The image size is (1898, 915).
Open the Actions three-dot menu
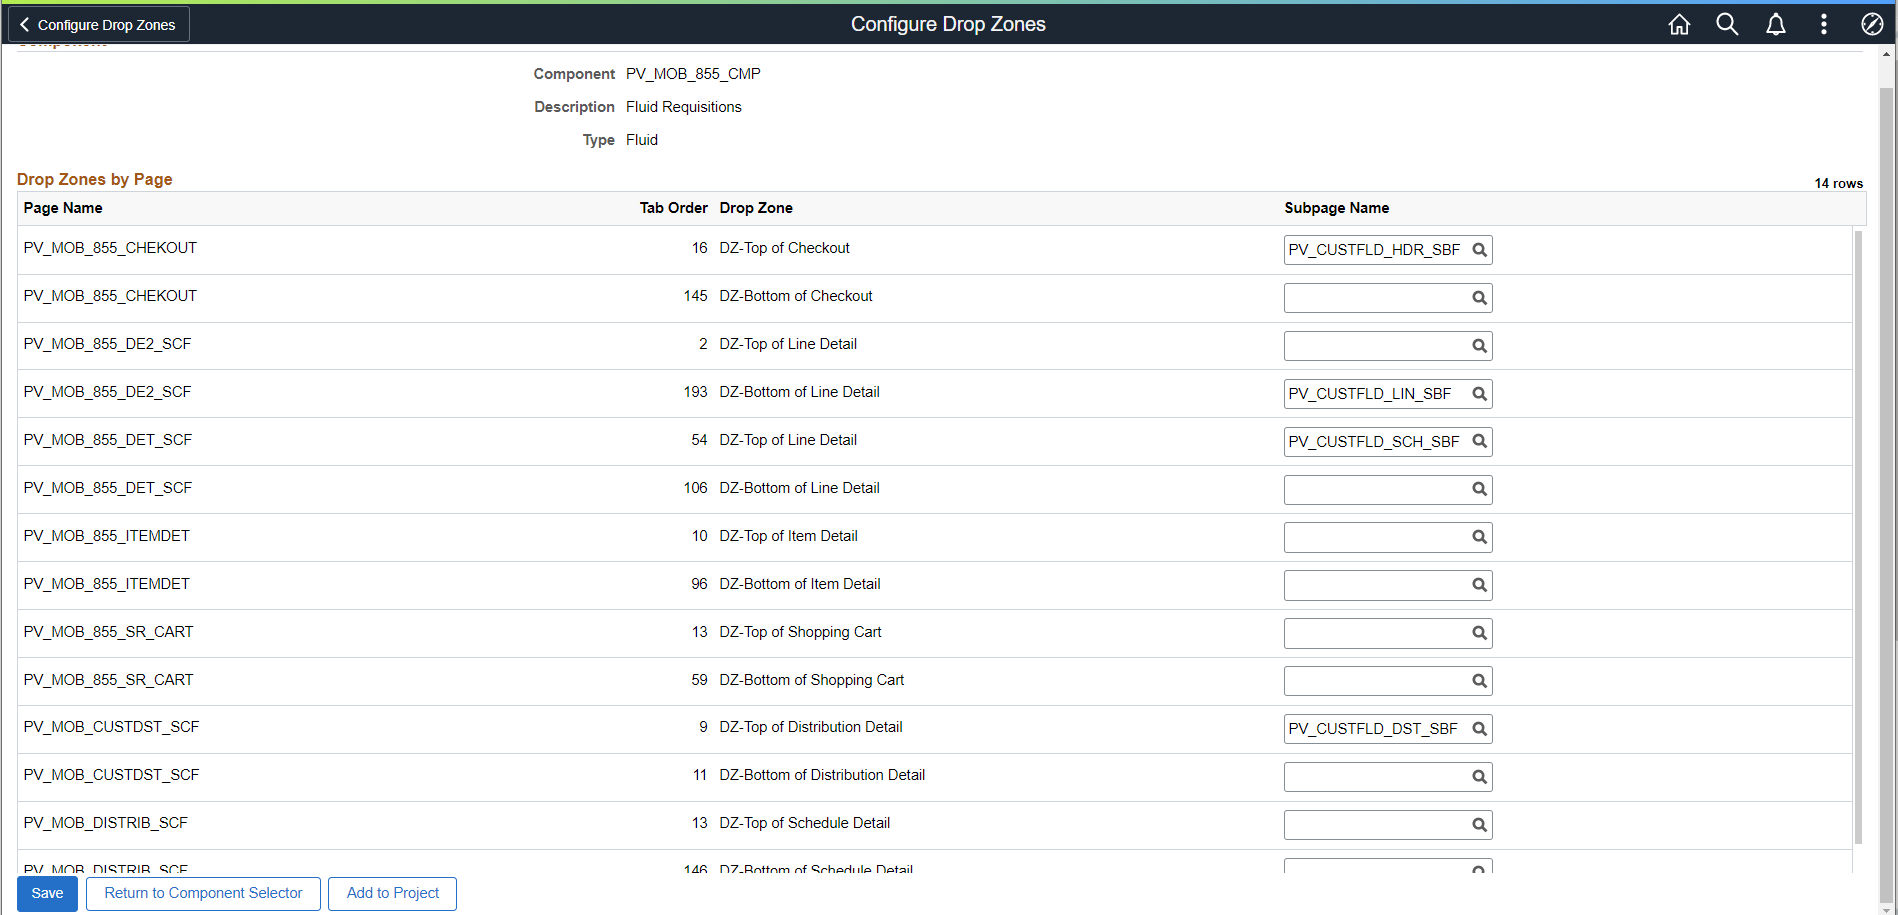pos(1824,25)
